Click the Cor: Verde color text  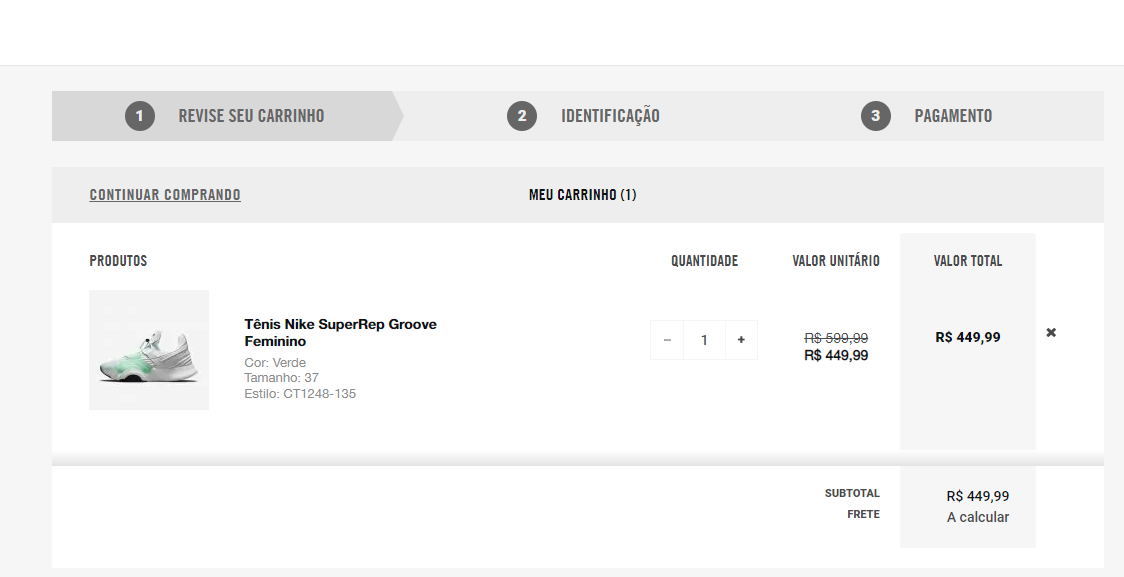pos(275,362)
